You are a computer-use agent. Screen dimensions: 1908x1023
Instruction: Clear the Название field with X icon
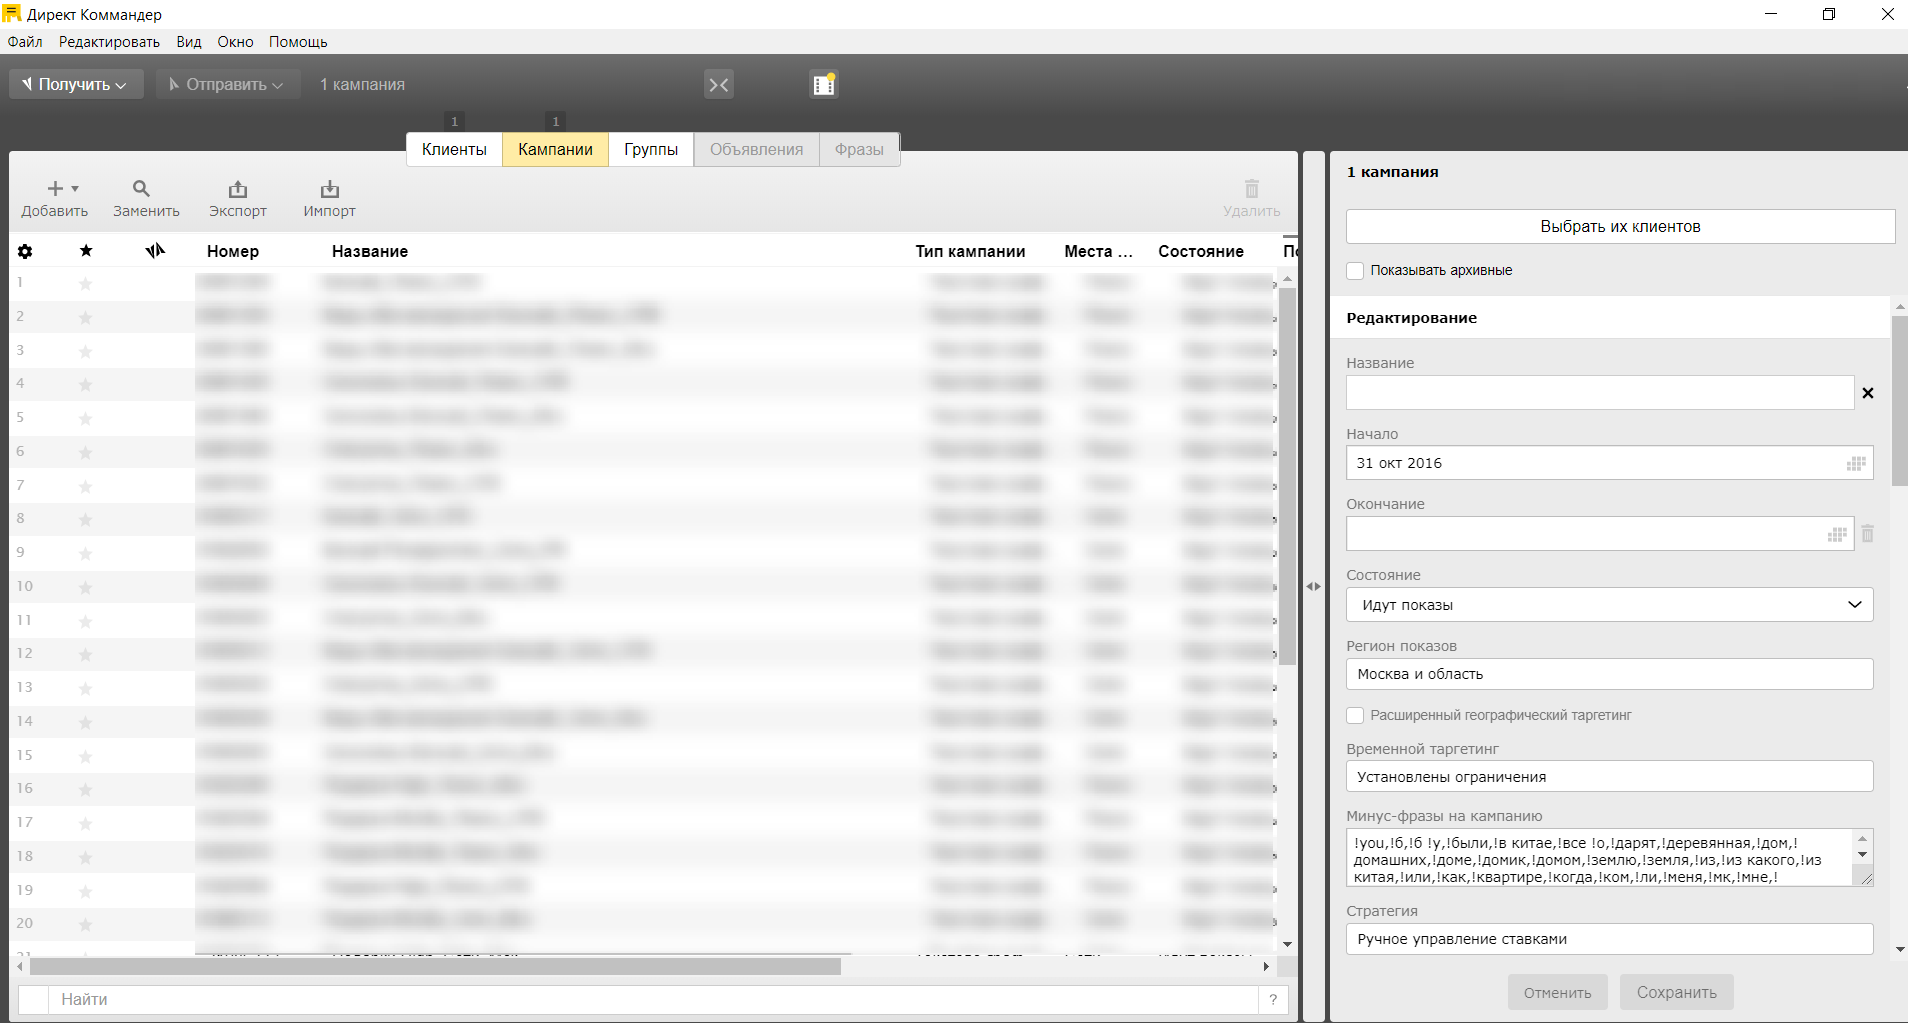tap(1867, 393)
